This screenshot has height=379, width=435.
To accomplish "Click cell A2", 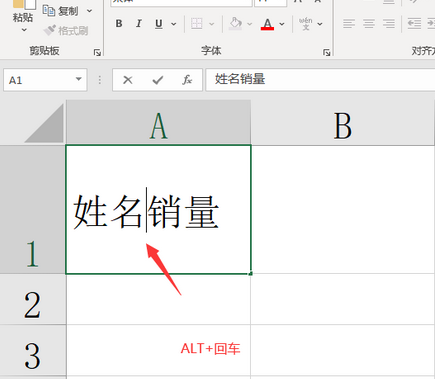I will click(x=158, y=299).
